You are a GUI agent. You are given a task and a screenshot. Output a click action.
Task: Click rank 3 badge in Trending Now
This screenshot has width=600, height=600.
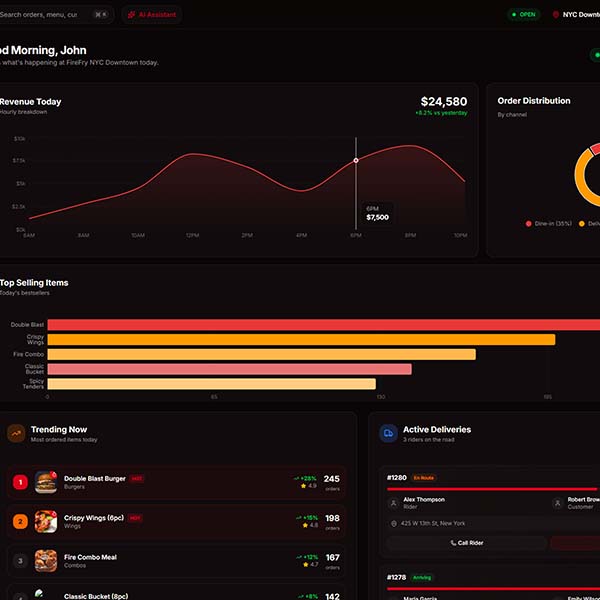[x=20, y=561]
